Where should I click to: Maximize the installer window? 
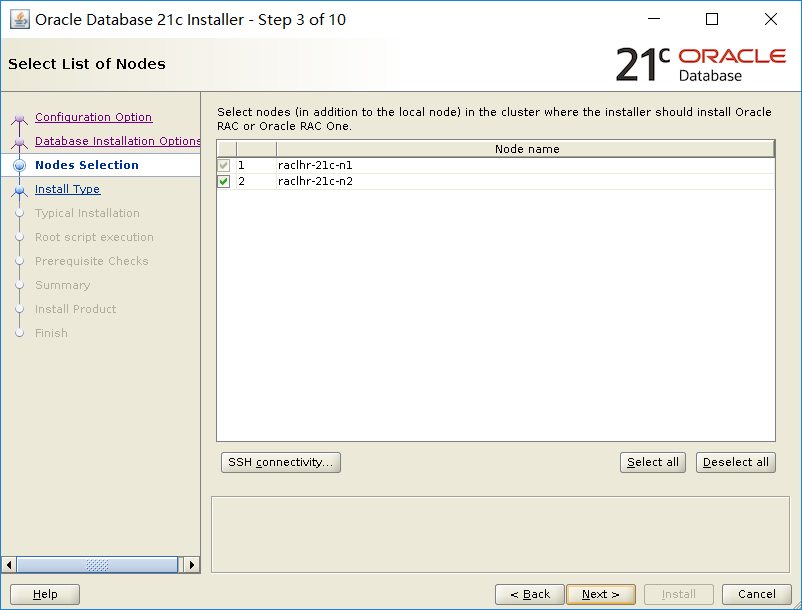(711, 19)
